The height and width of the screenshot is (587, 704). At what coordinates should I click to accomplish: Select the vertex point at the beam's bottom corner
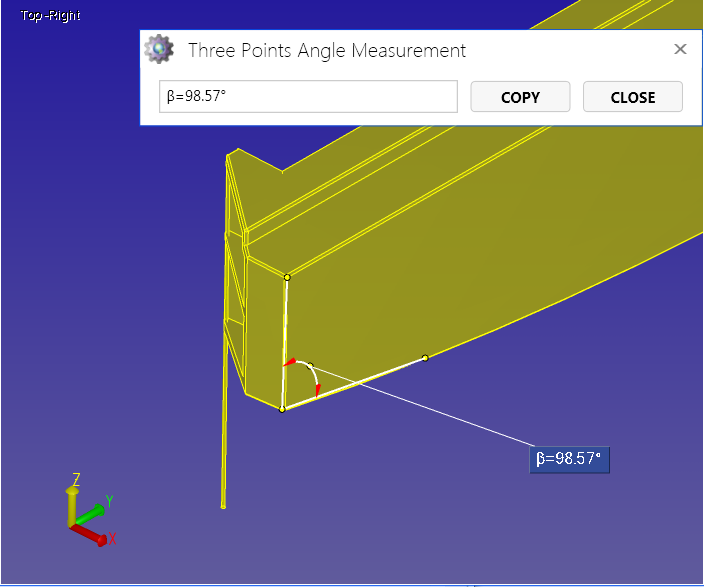282,409
